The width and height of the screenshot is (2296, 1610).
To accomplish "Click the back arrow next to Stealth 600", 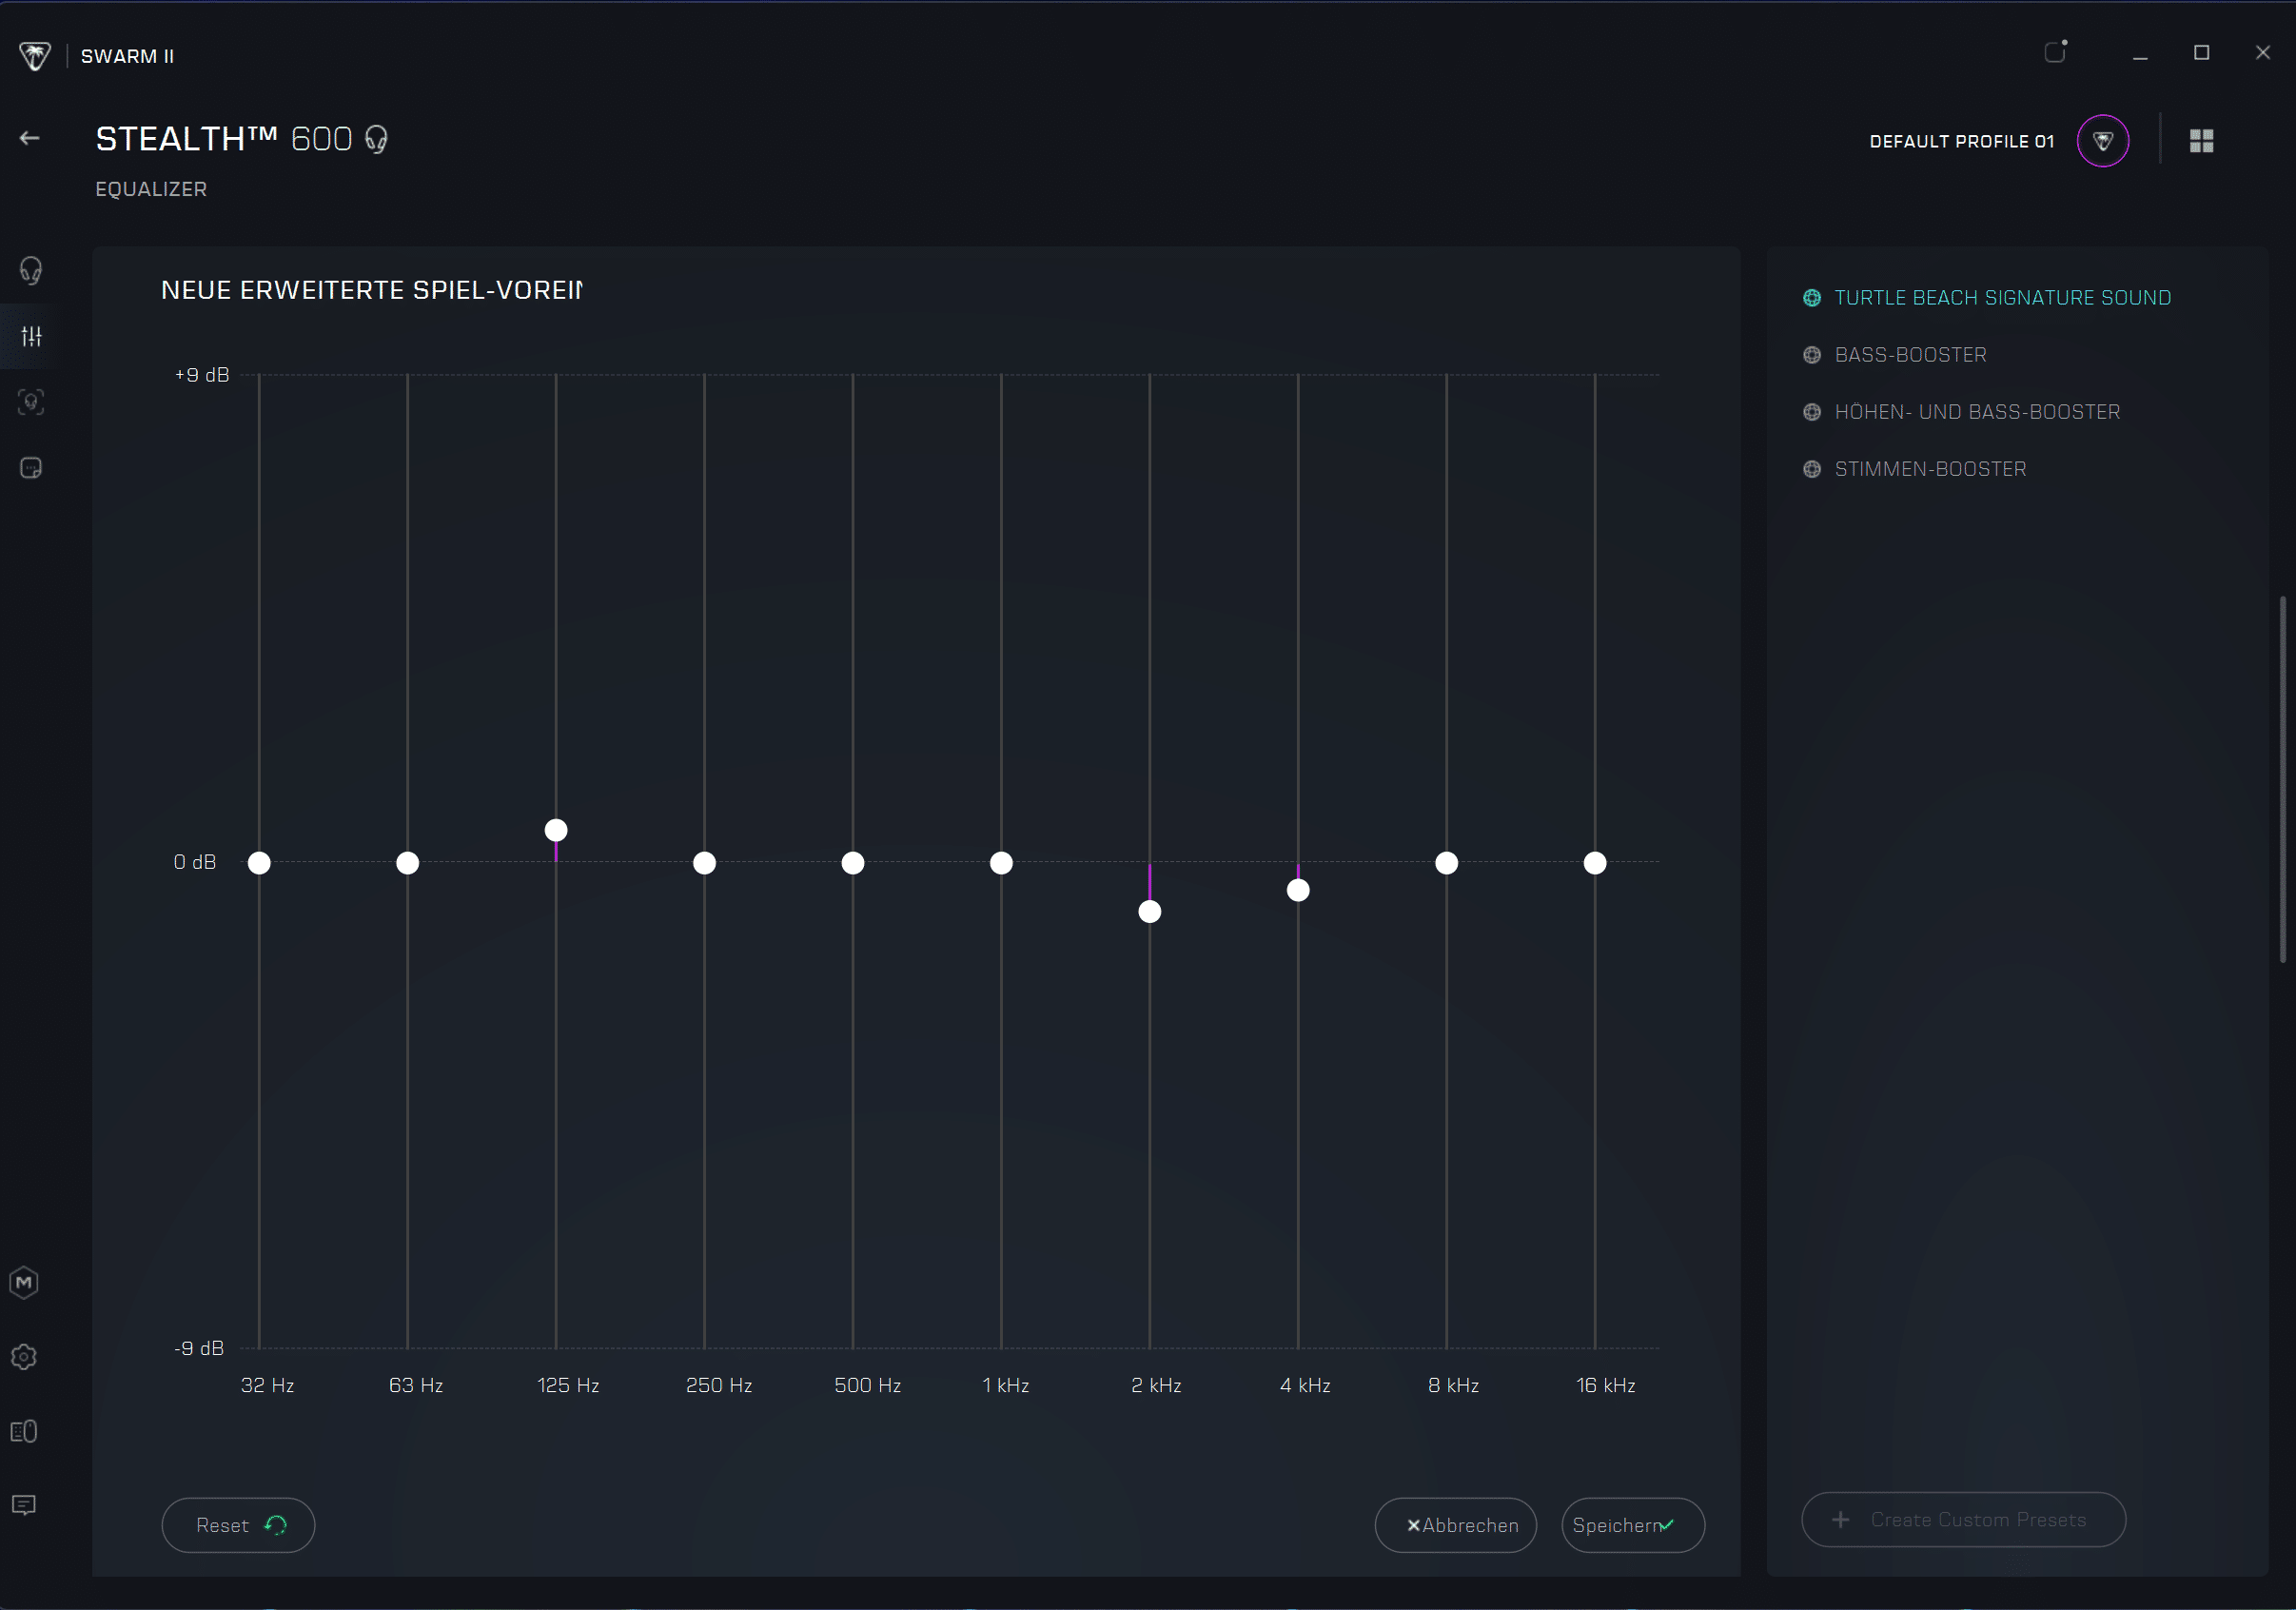I will click(x=30, y=138).
